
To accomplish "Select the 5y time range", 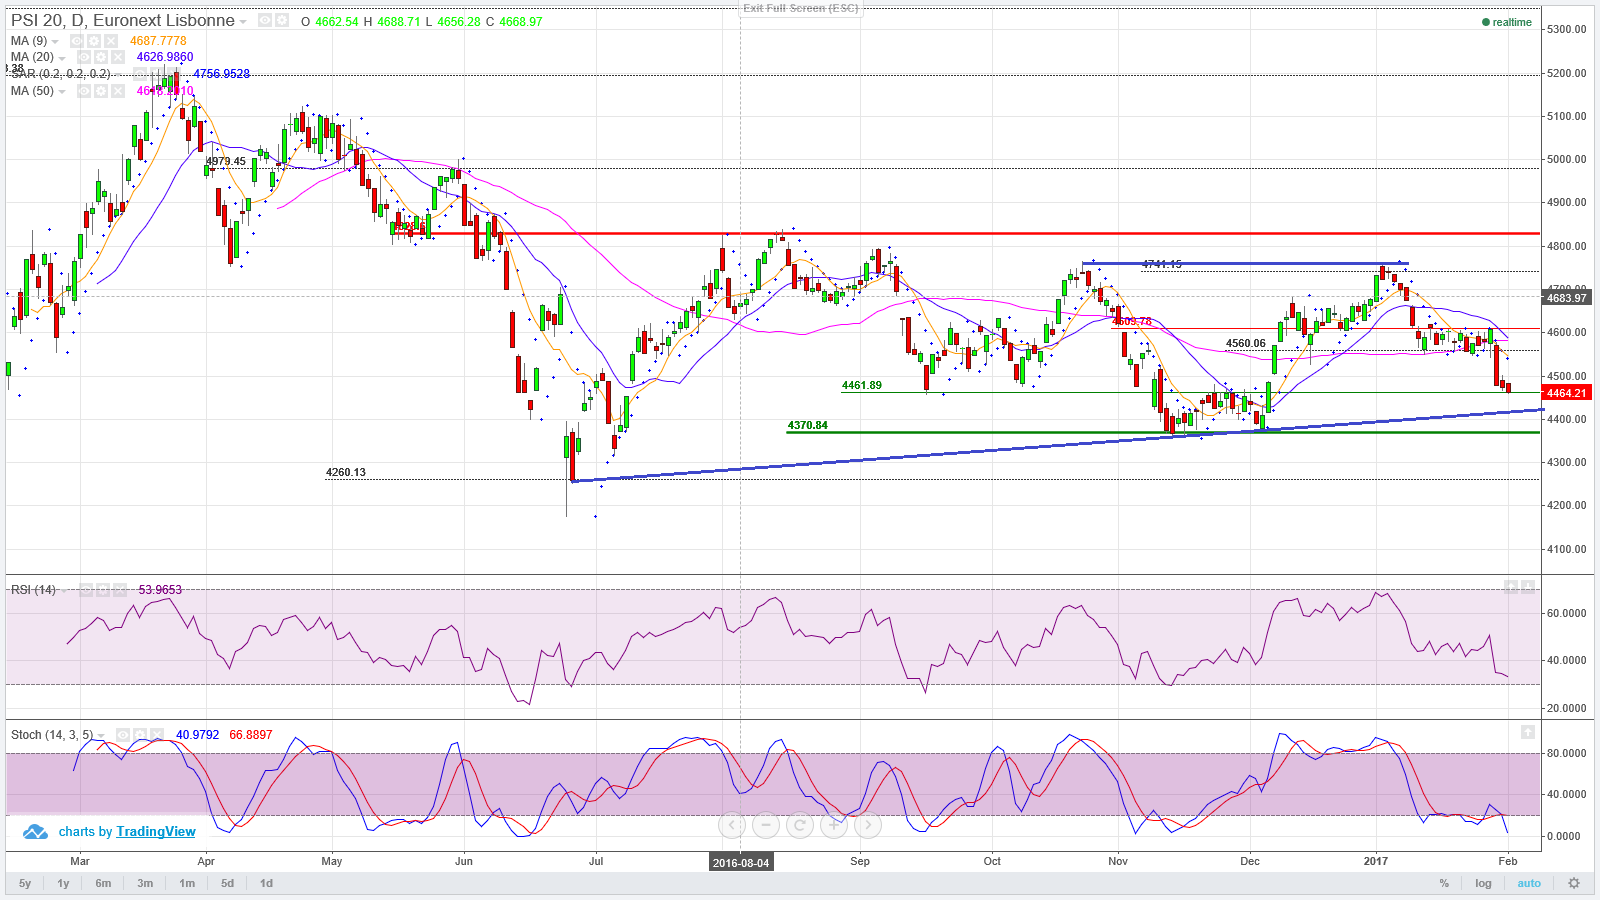I will click(25, 883).
